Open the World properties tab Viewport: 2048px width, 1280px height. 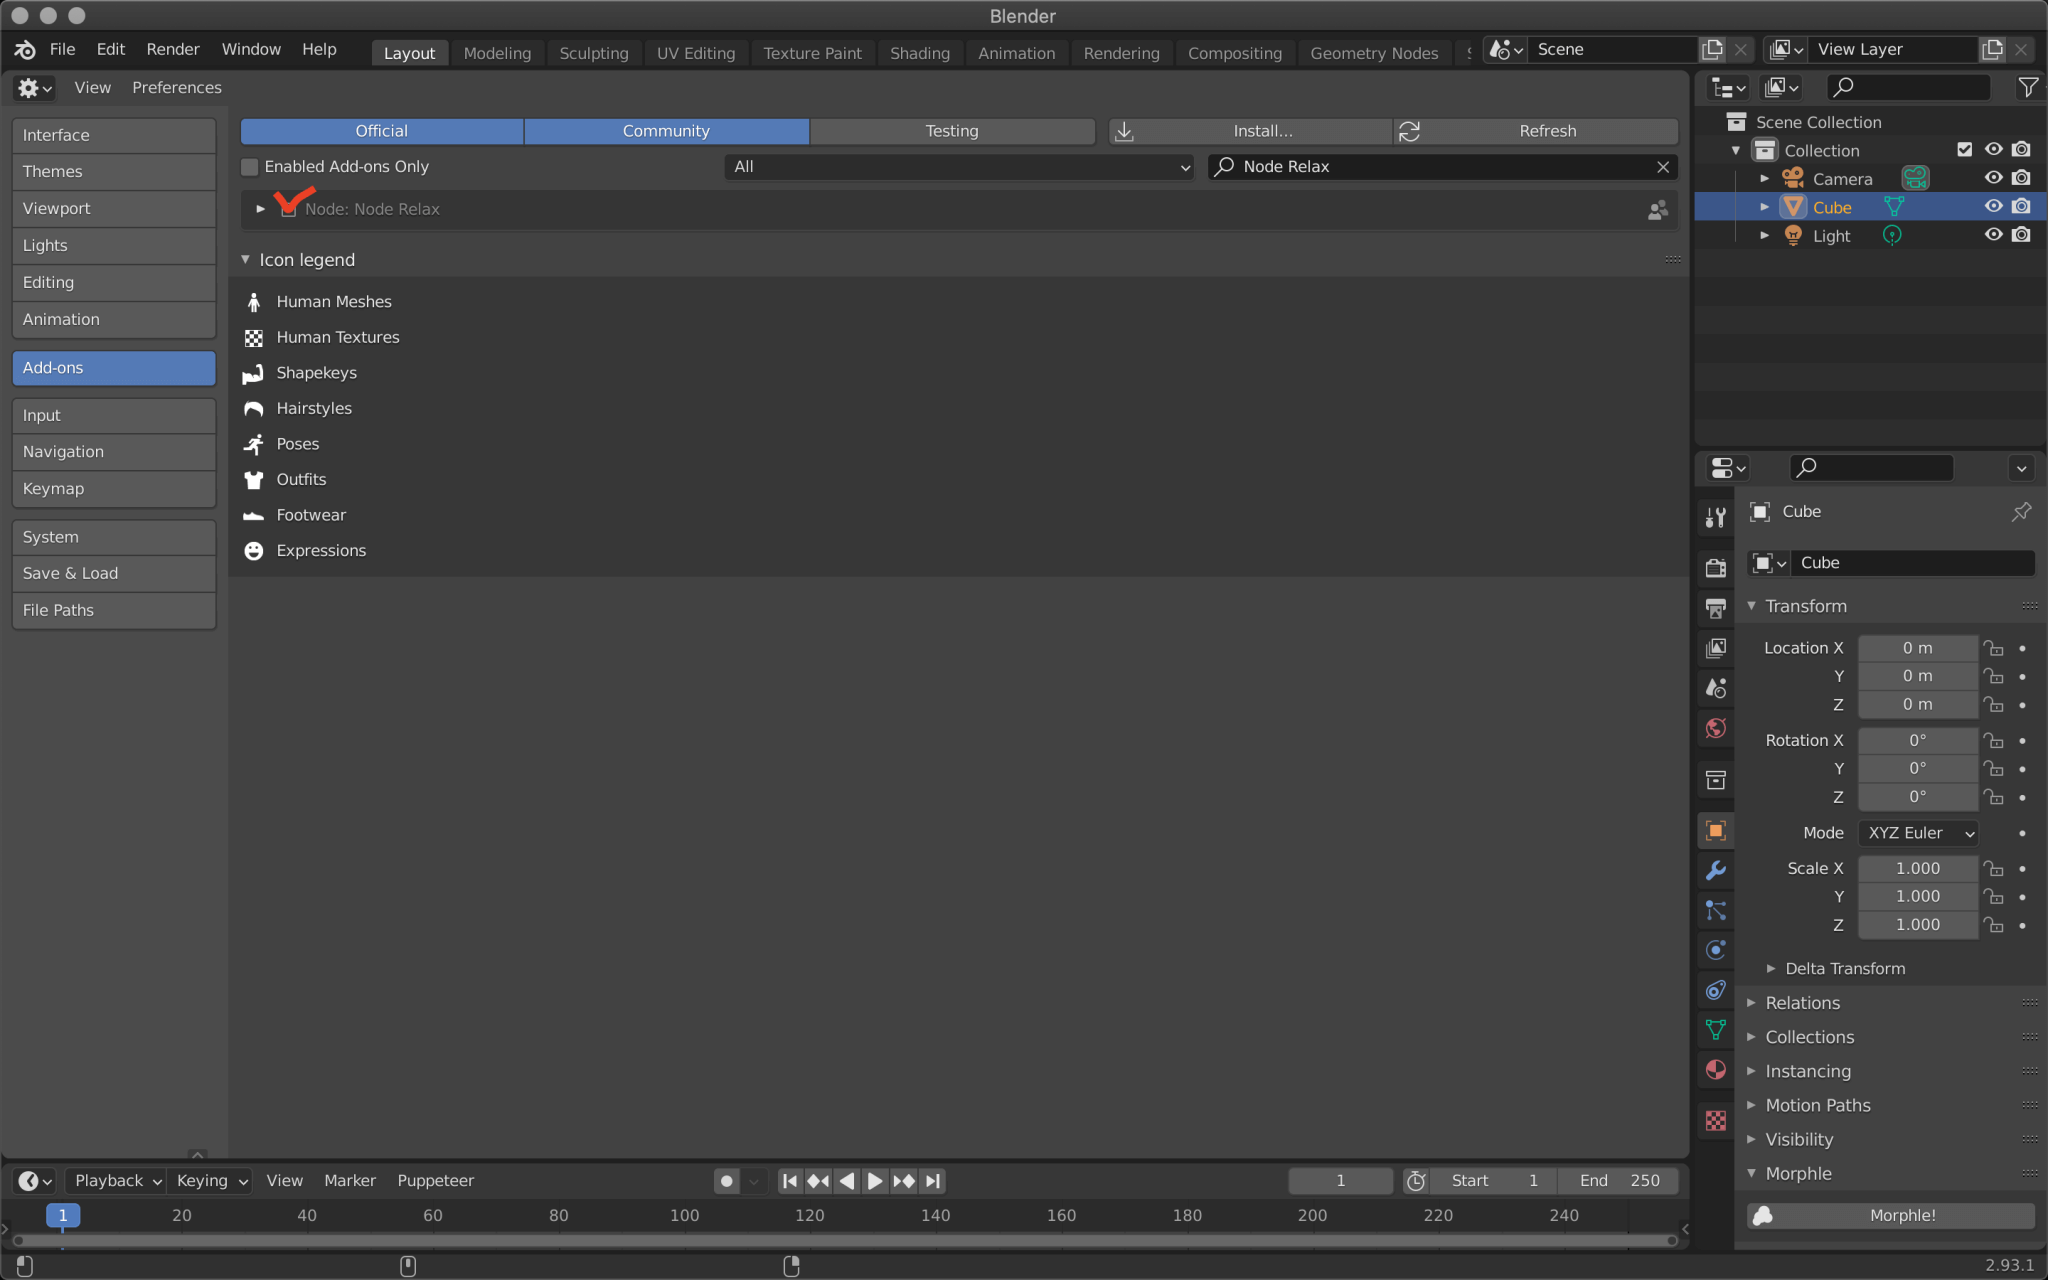tap(1716, 728)
